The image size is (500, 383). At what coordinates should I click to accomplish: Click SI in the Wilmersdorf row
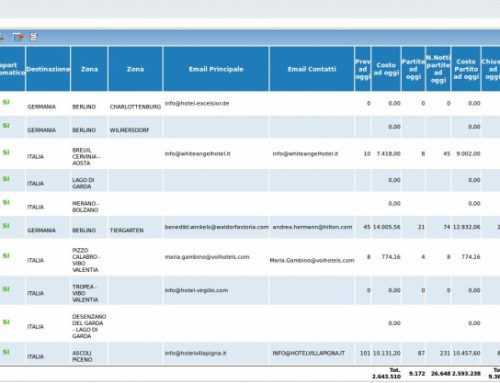(6, 126)
